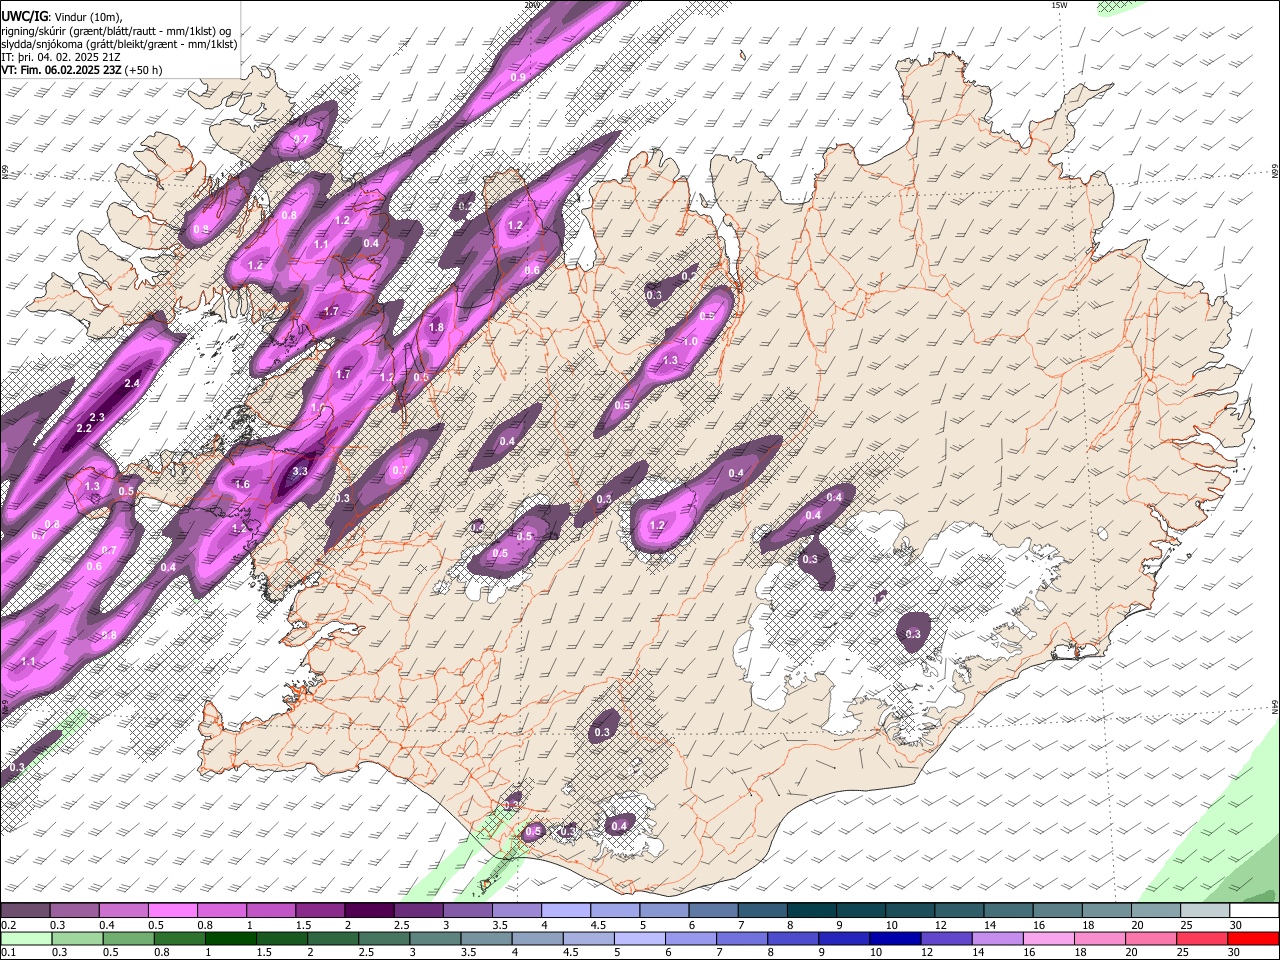Select lower legend blue swatch between 10 and 12
The width and height of the screenshot is (1280, 960).
(x=896, y=939)
